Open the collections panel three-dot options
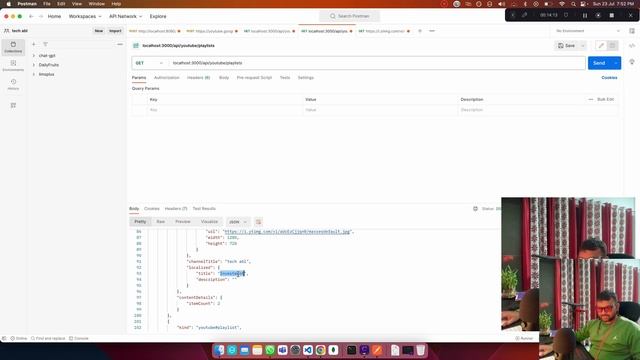This screenshot has width=640, height=360. (120, 44)
